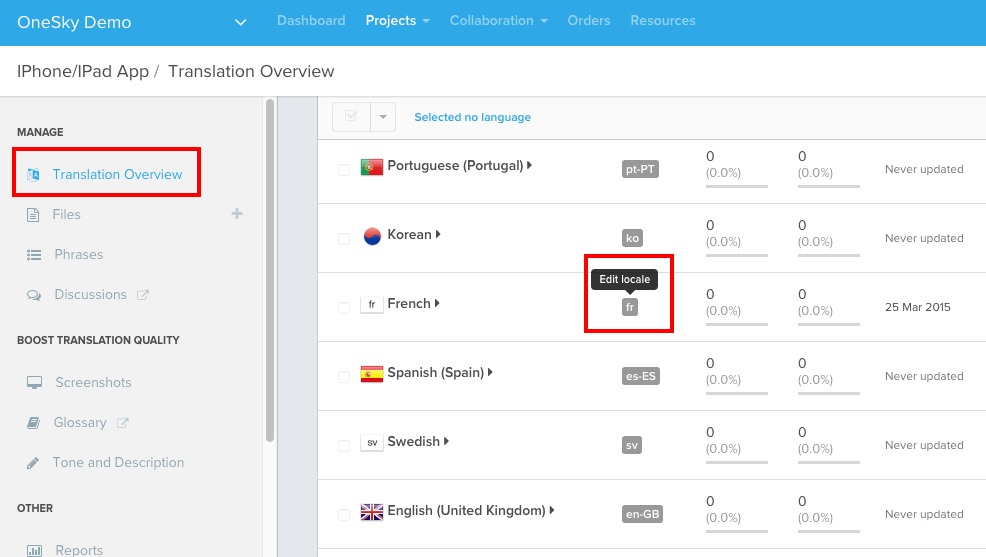Open the Glossary book icon
This screenshot has height=557, width=986.
point(33,422)
